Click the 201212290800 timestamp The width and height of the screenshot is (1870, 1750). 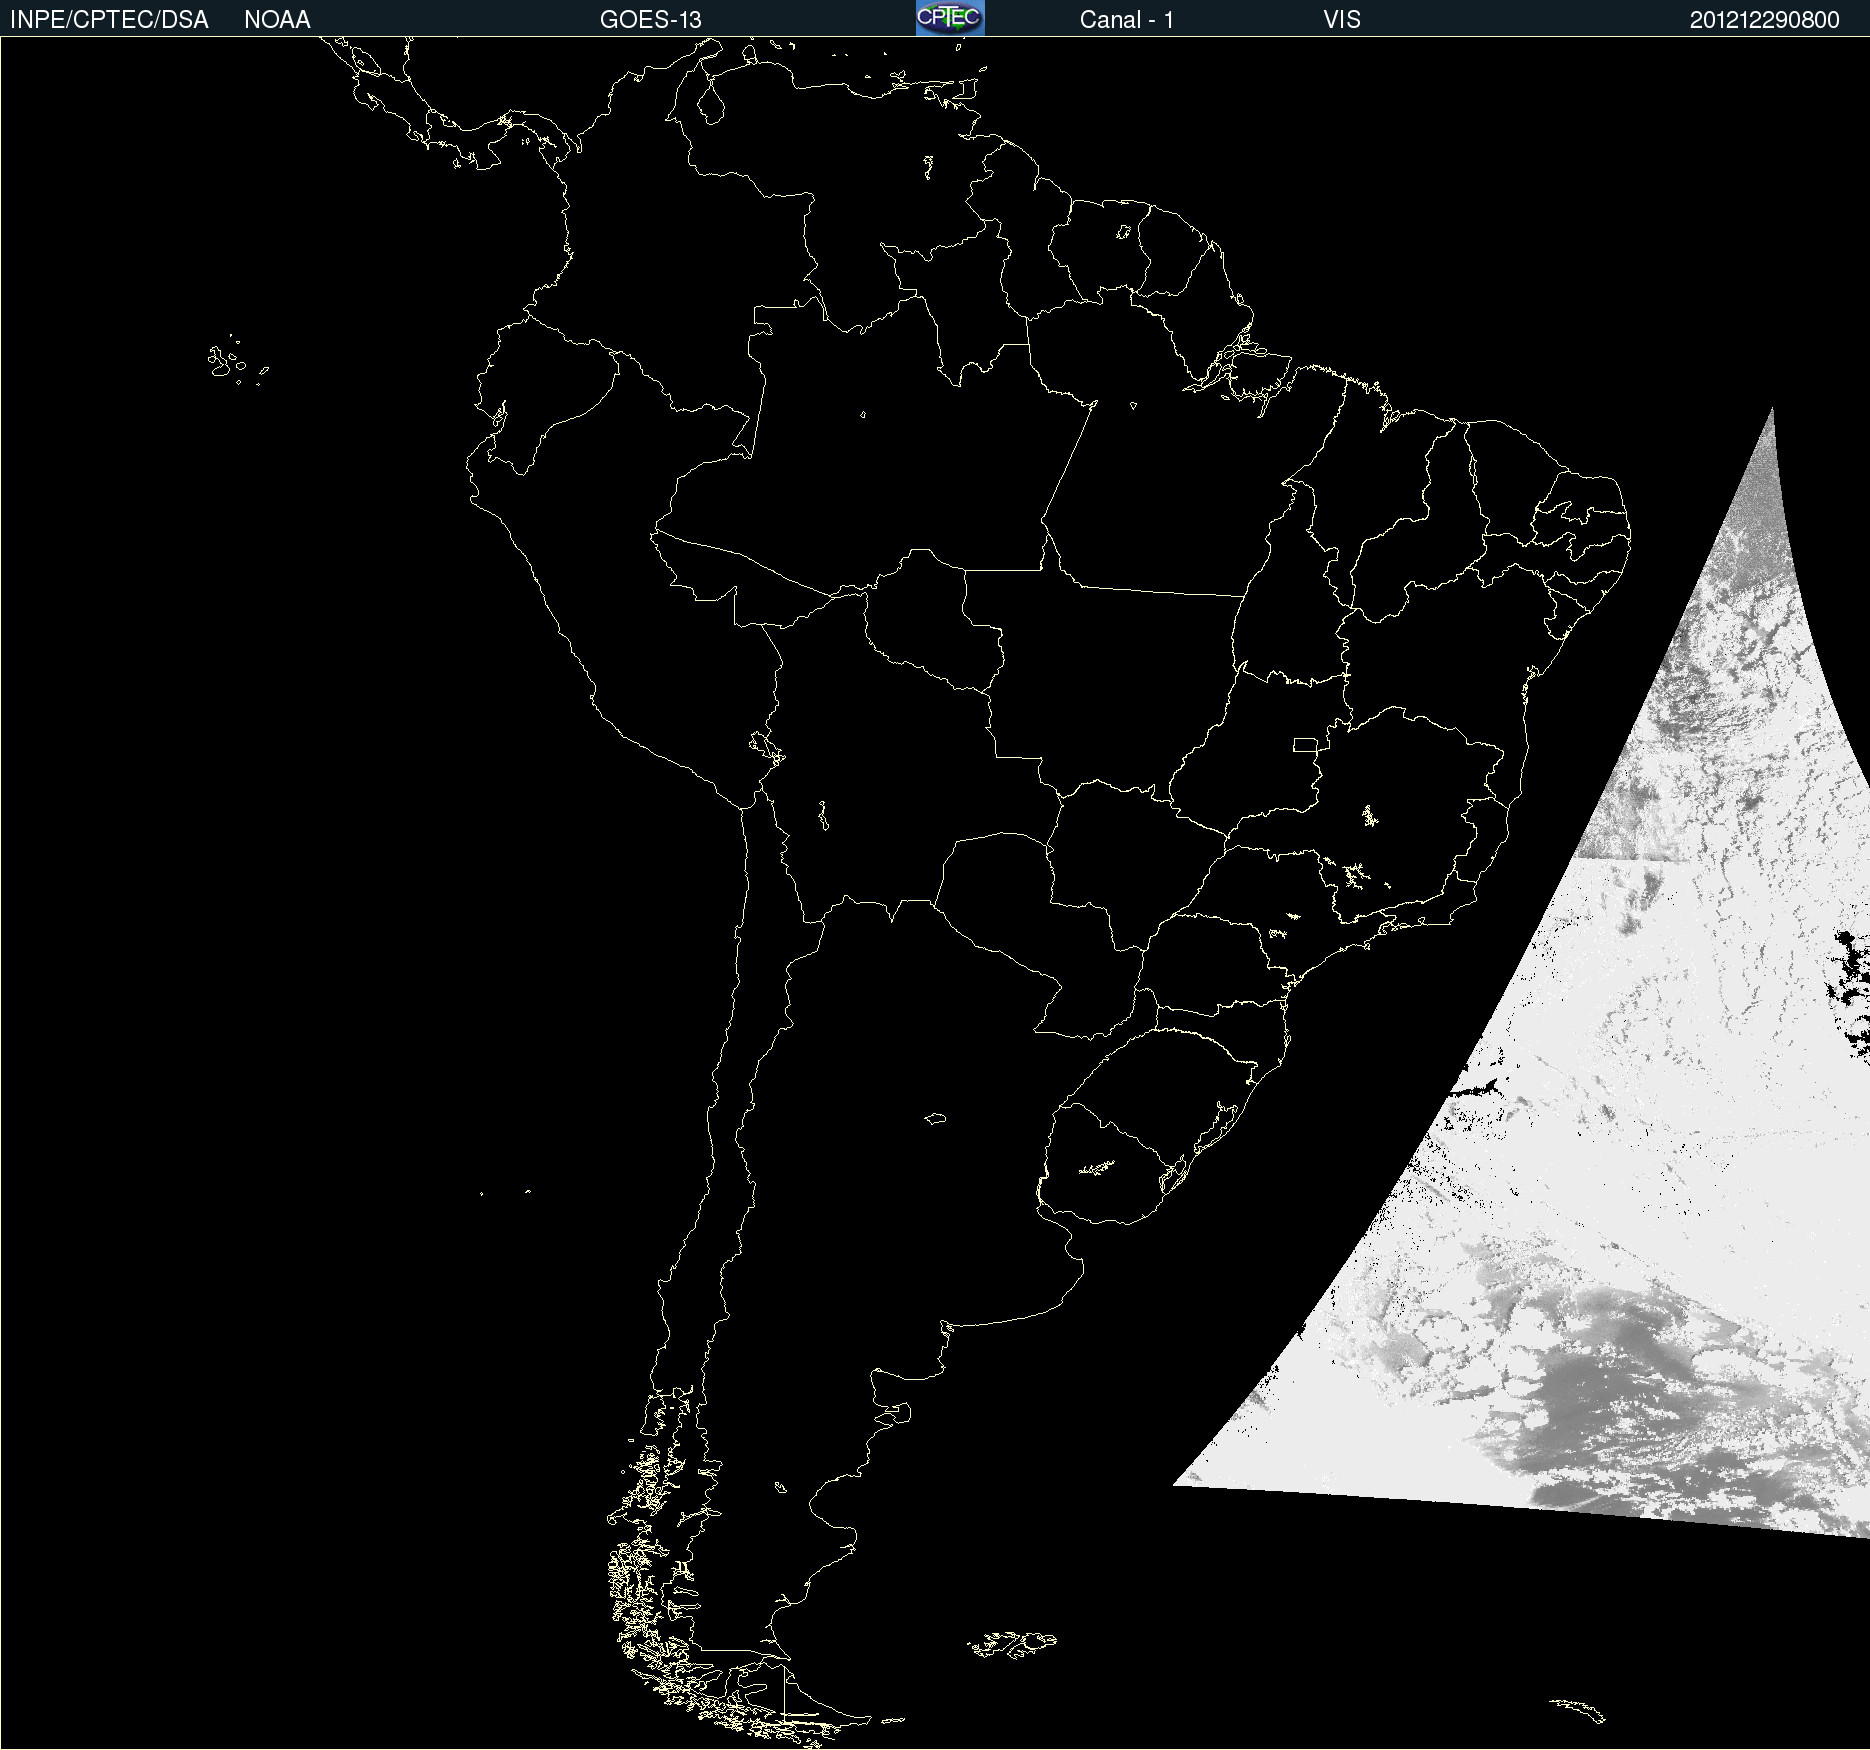[1765, 20]
